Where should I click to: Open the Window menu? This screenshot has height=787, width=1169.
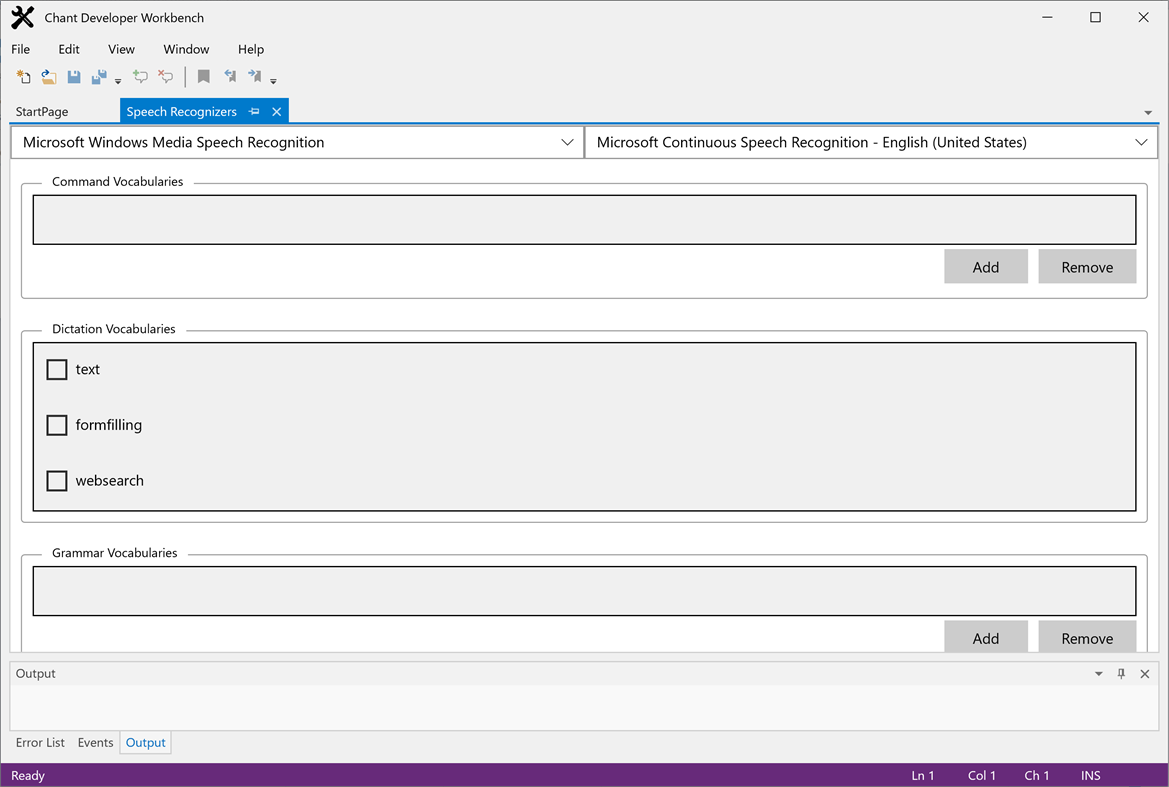(186, 49)
